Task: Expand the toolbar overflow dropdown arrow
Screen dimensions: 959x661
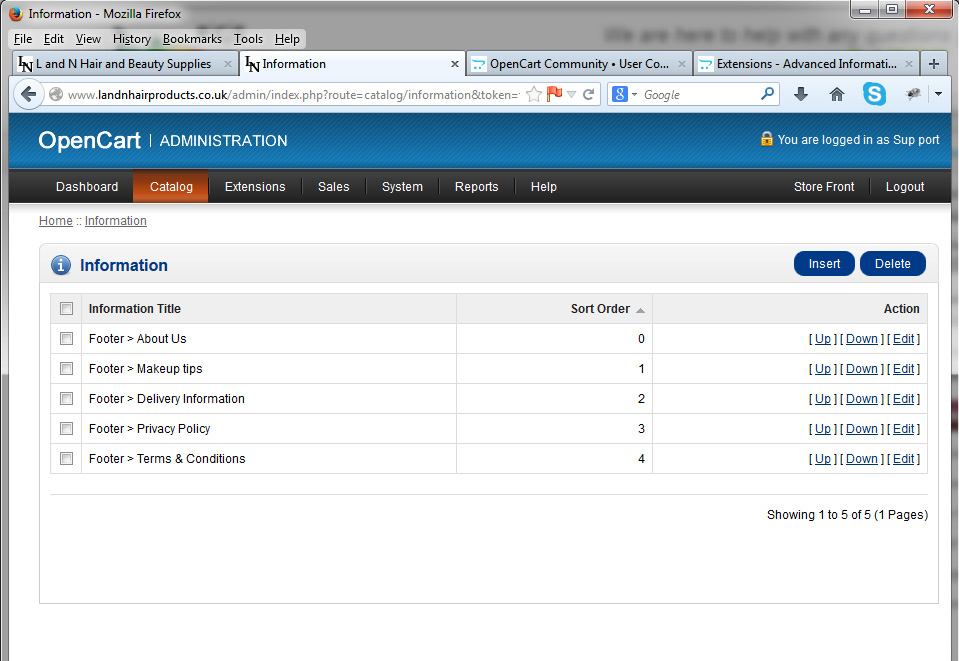Action: tap(938, 94)
